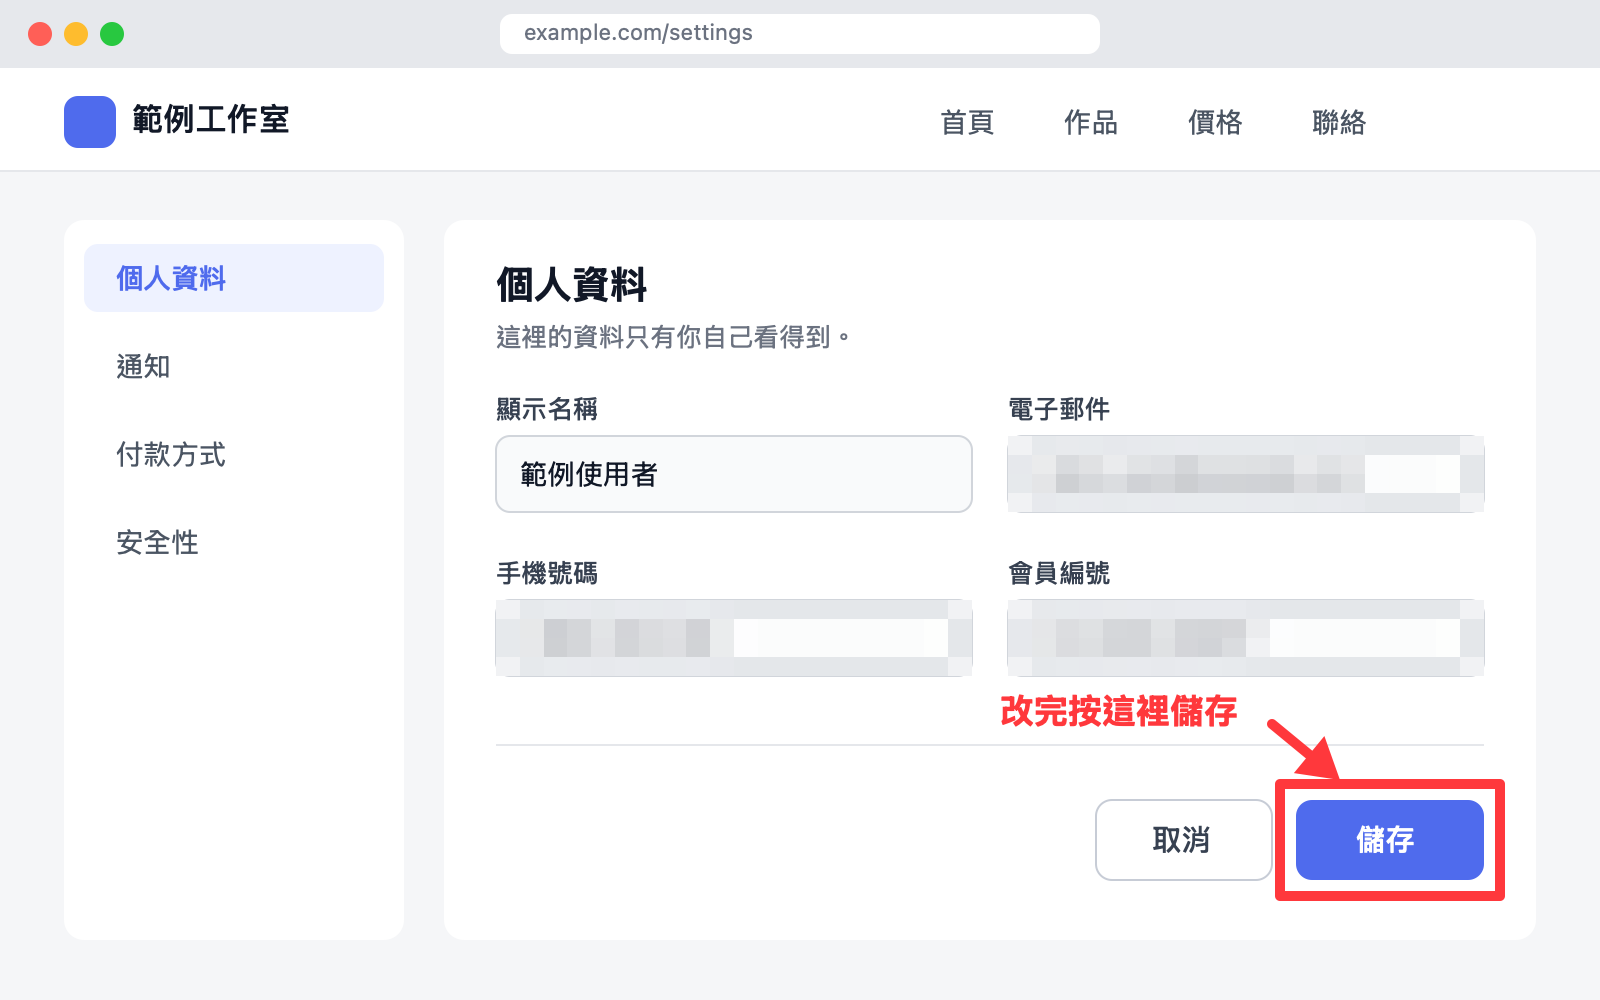Click the browser address bar example.com/settings

pos(800,33)
